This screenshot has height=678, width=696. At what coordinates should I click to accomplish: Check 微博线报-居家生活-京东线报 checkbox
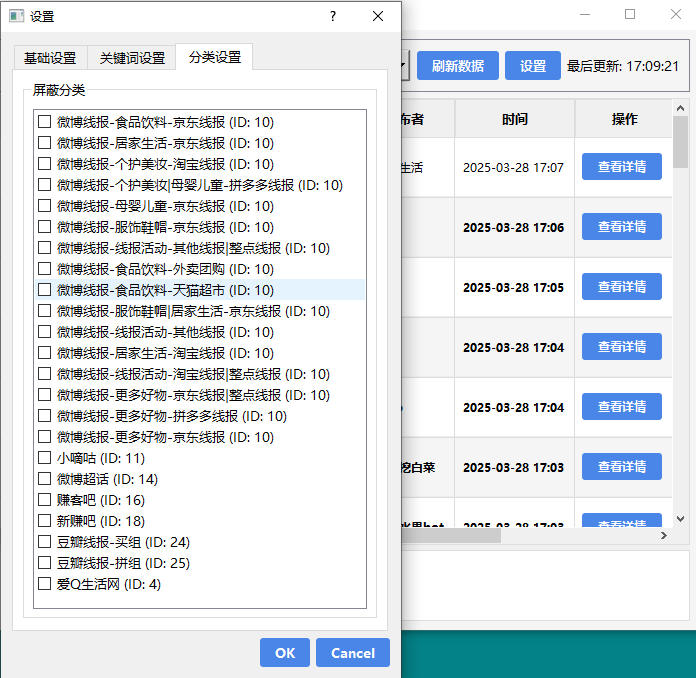44,143
